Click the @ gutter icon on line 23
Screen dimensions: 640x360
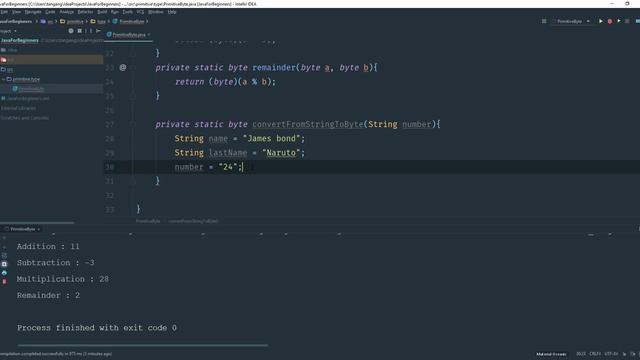click(x=122, y=67)
